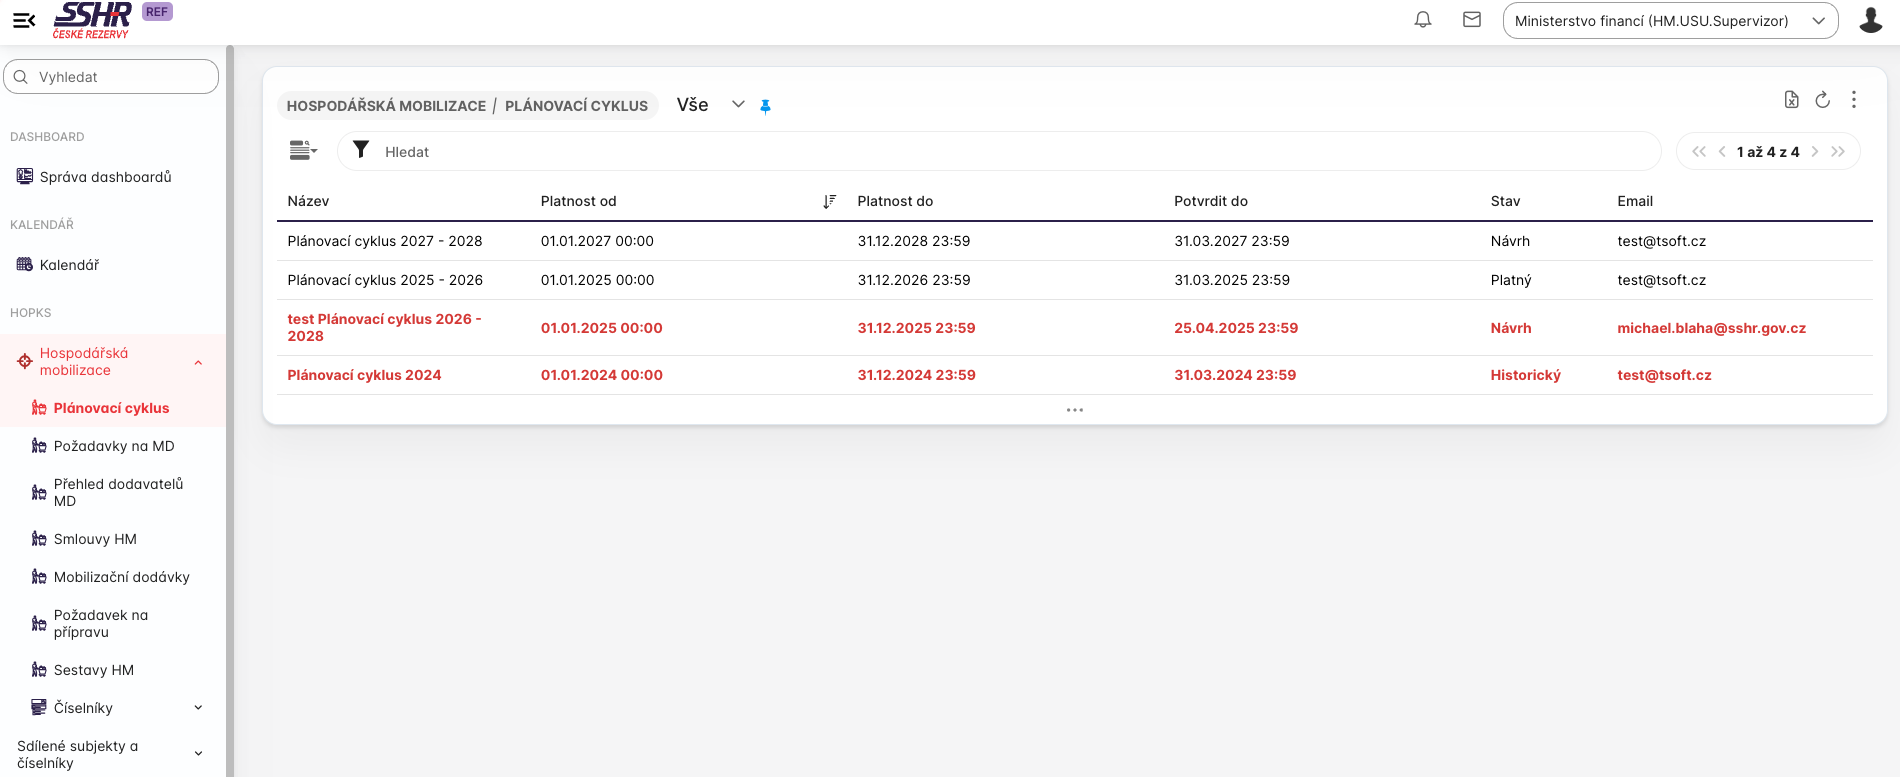Collapse the sidebar with the hamburger icon

(x=24, y=20)
